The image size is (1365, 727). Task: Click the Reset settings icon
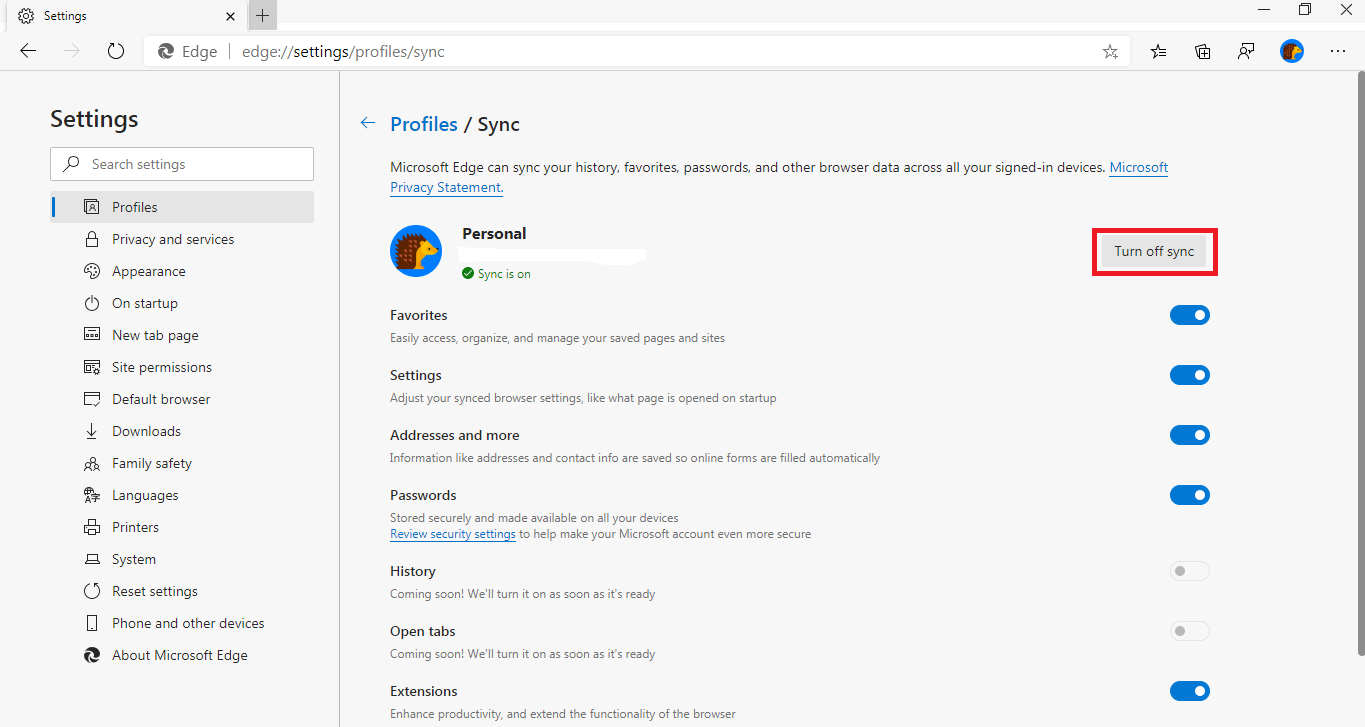[x=92, y=591]
